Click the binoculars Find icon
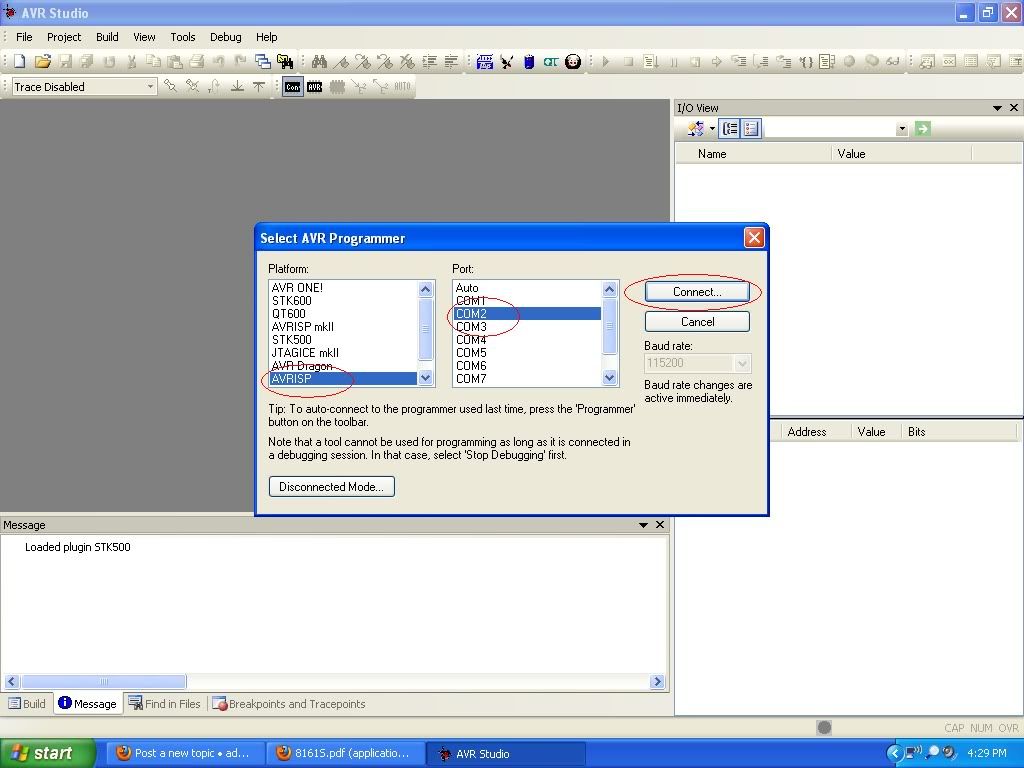This screenshot has height=768, width=1024. click(319, 61)
